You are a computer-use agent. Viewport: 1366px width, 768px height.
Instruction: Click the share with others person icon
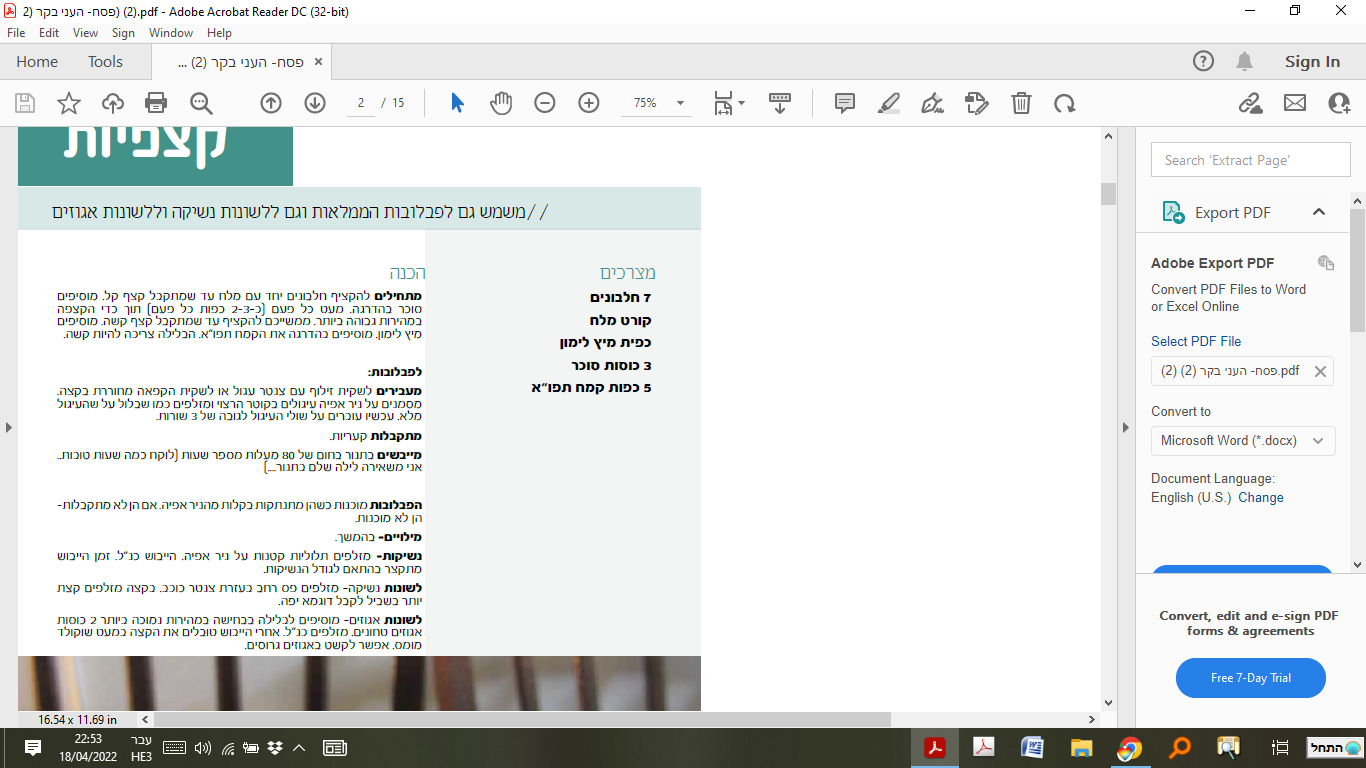click(x=1339, y=103)
